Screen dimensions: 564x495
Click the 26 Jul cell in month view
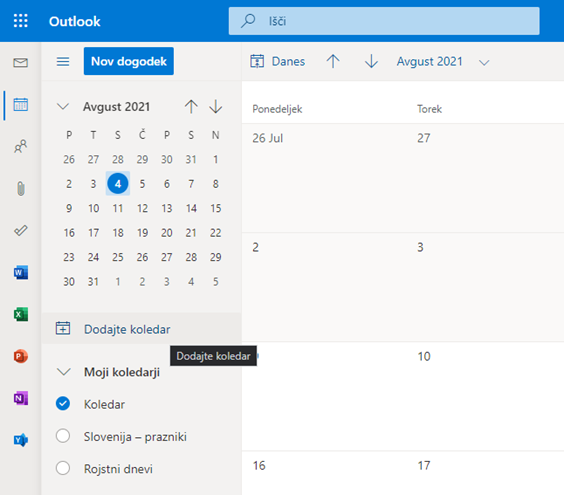(x=324, y=178)
